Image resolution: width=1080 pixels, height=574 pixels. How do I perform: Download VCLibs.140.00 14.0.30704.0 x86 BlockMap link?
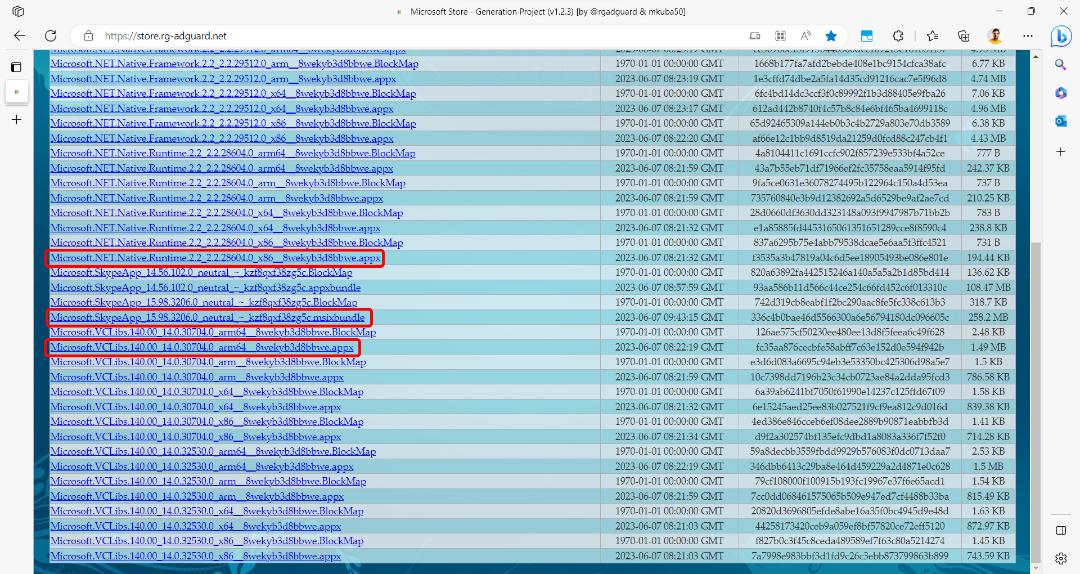pyautogui.click(x=207, y=422)
